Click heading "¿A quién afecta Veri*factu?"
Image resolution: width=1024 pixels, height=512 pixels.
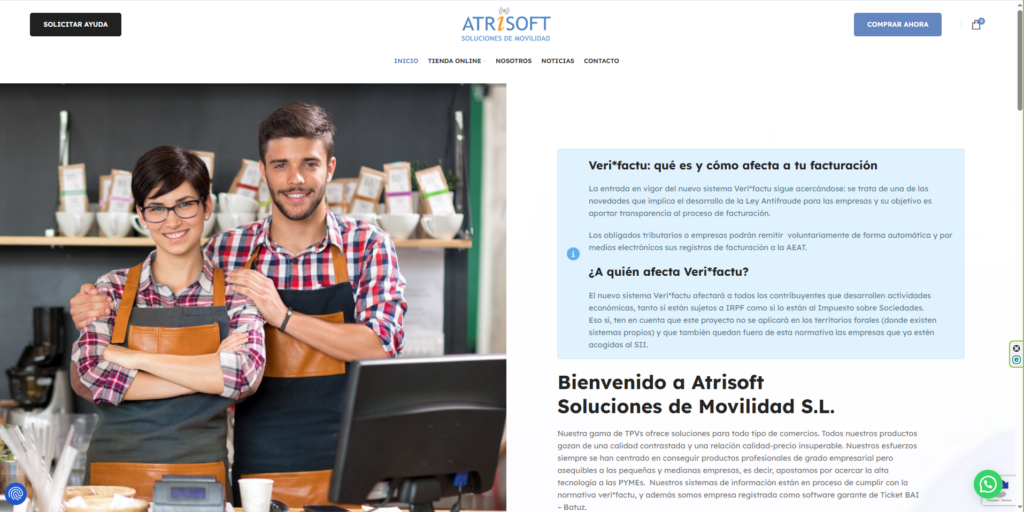[669, 272]
